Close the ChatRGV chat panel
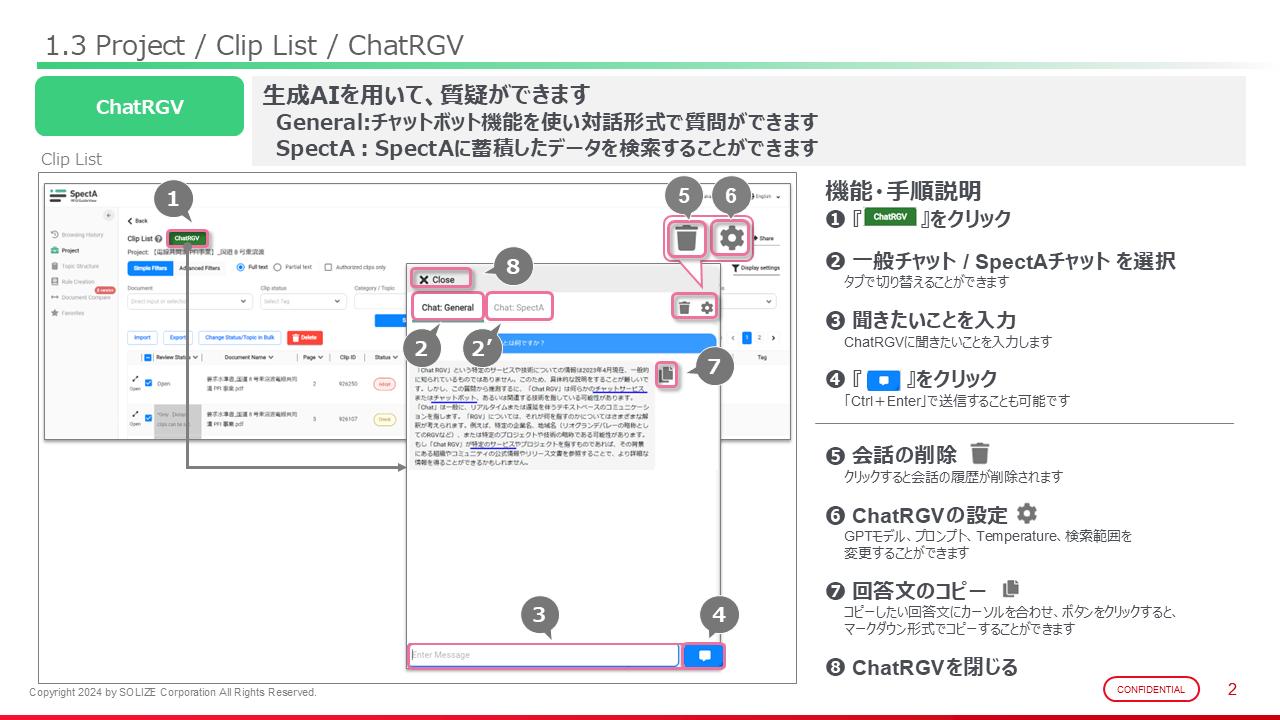Viewport: 1280px width, 720px height. (x=436, y=280)
